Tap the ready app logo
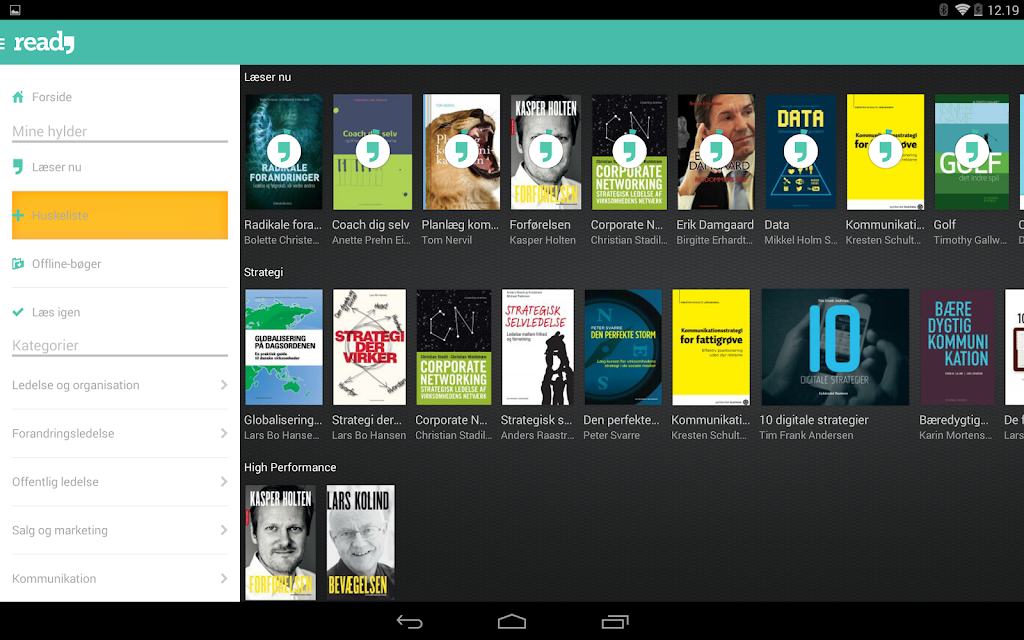1024x640 pixels. click(x=44, y=42)
